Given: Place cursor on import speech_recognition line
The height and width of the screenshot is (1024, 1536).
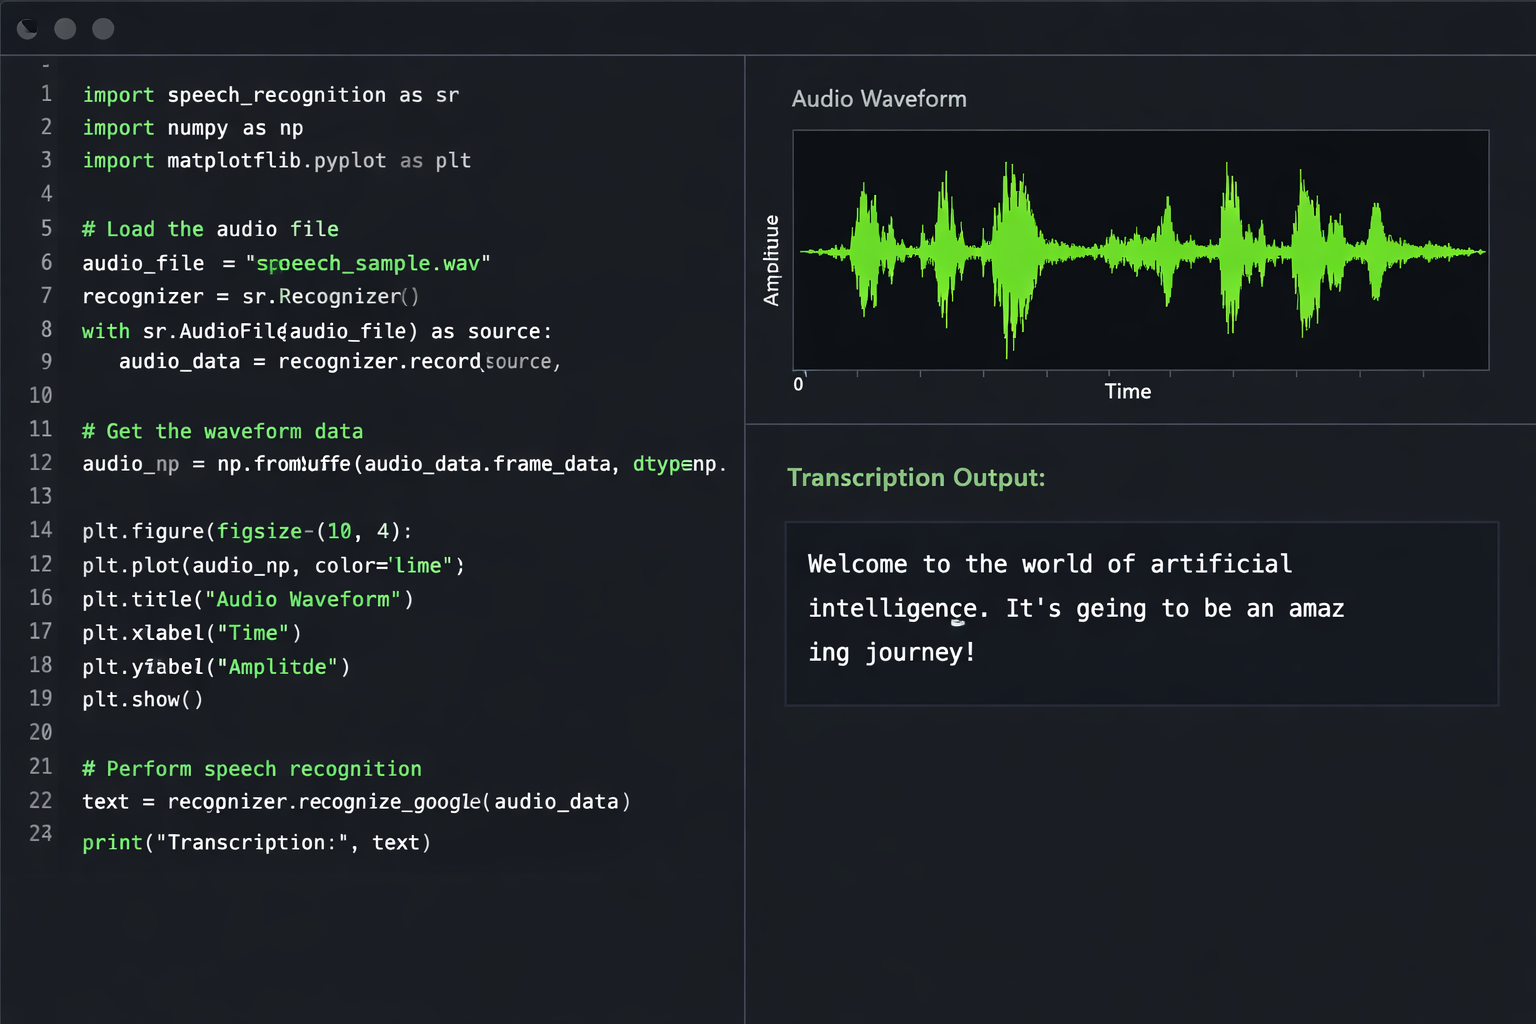Looking at the screenshot, I should tap(270, 95).
